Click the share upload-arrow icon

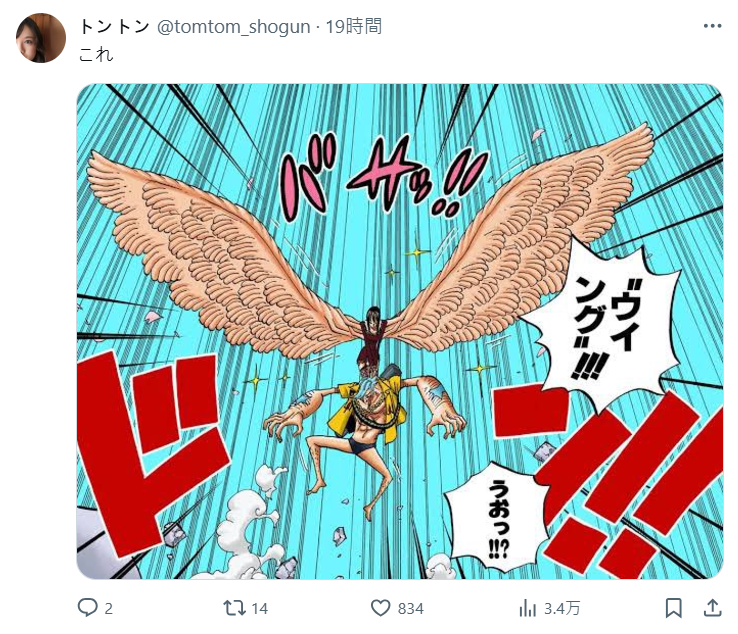713,608
